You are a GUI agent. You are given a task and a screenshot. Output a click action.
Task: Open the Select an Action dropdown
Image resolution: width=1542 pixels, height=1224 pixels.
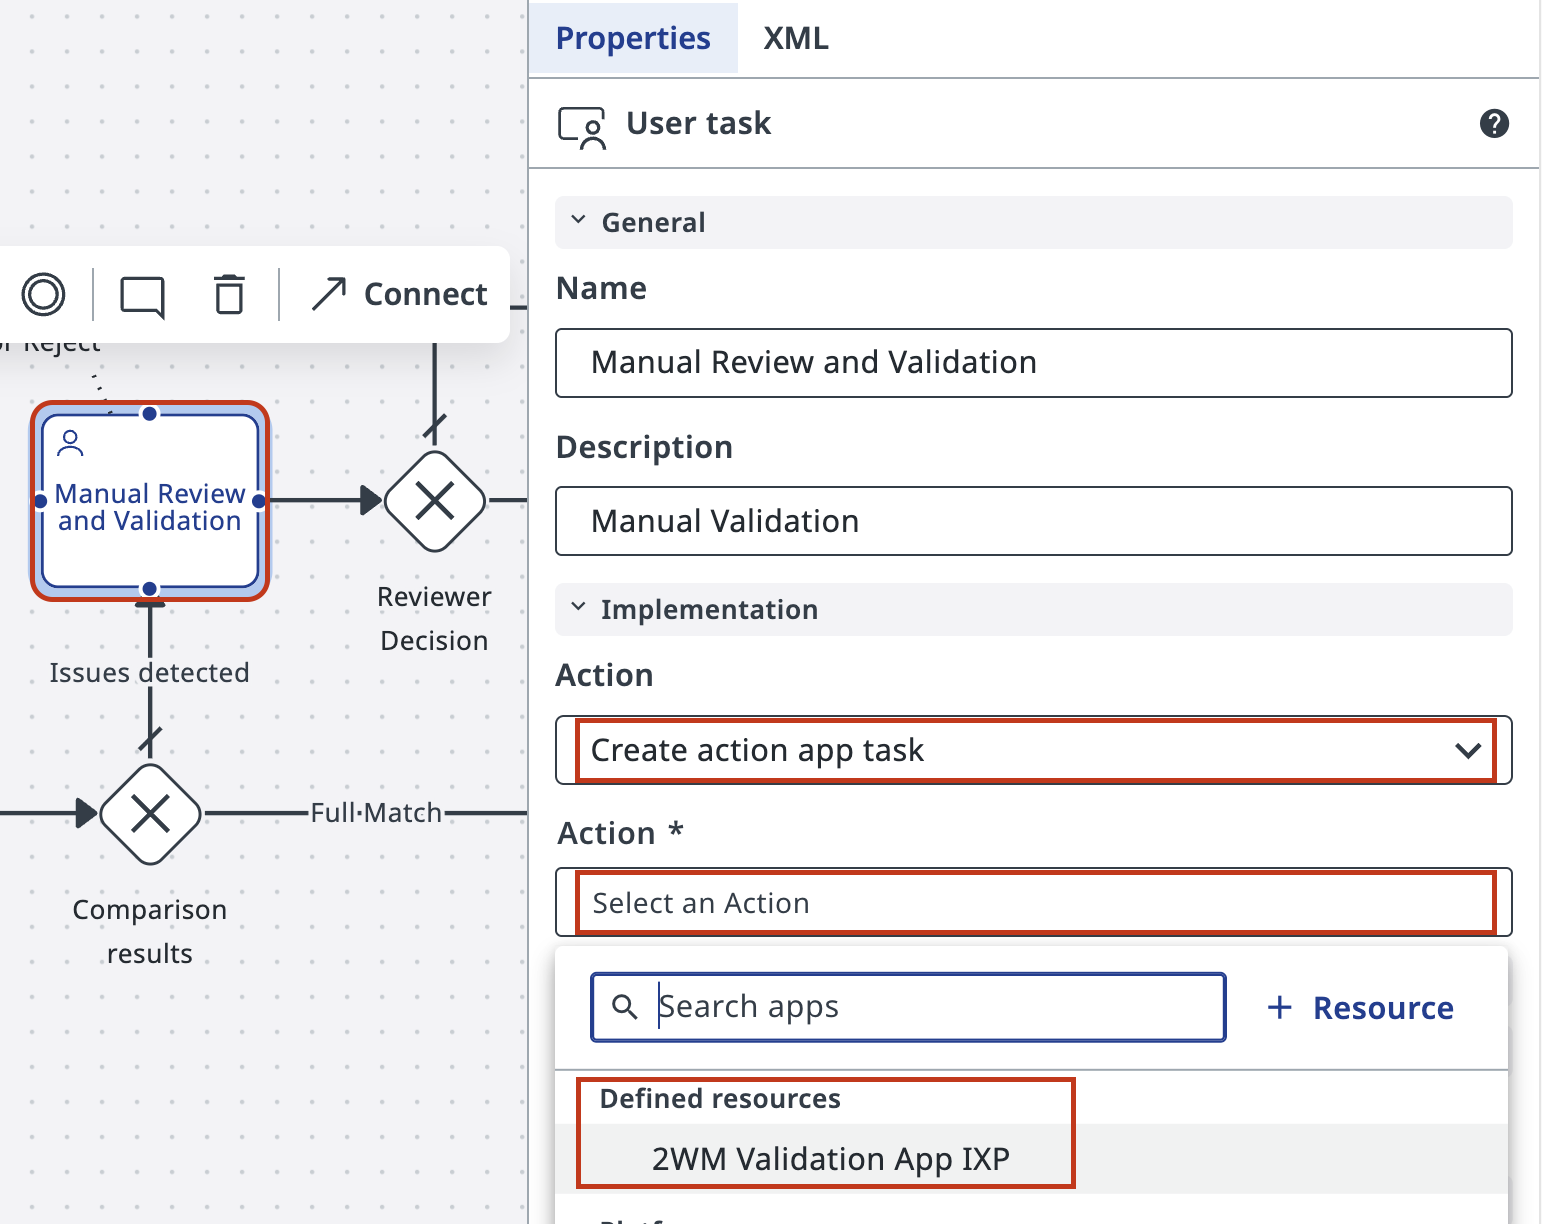pos(1034,902)
